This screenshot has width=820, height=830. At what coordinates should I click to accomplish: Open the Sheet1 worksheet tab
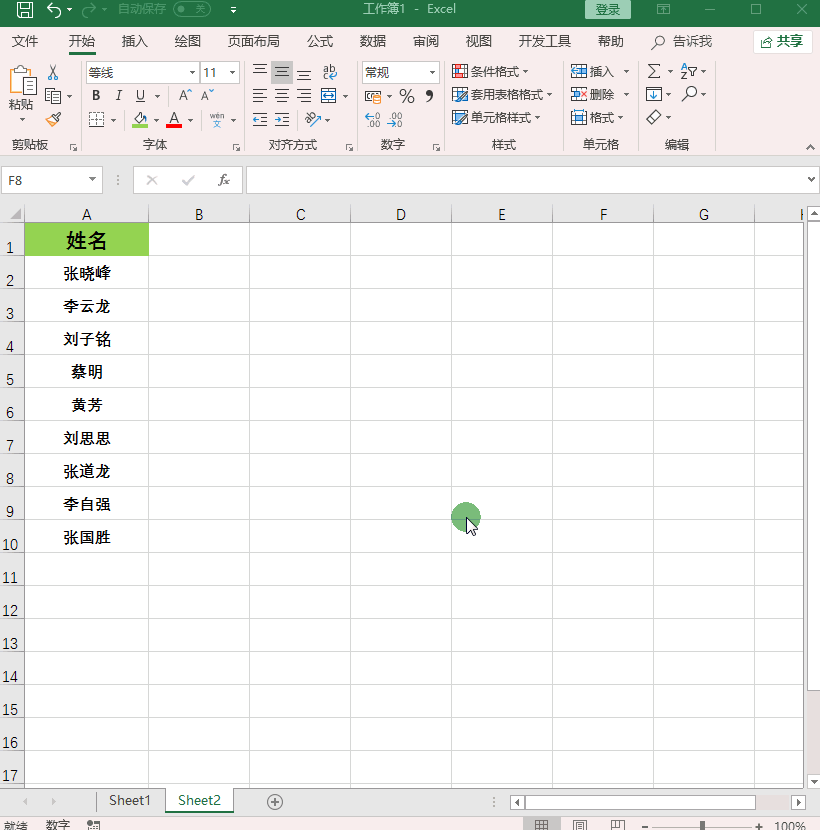pos(130,800)
